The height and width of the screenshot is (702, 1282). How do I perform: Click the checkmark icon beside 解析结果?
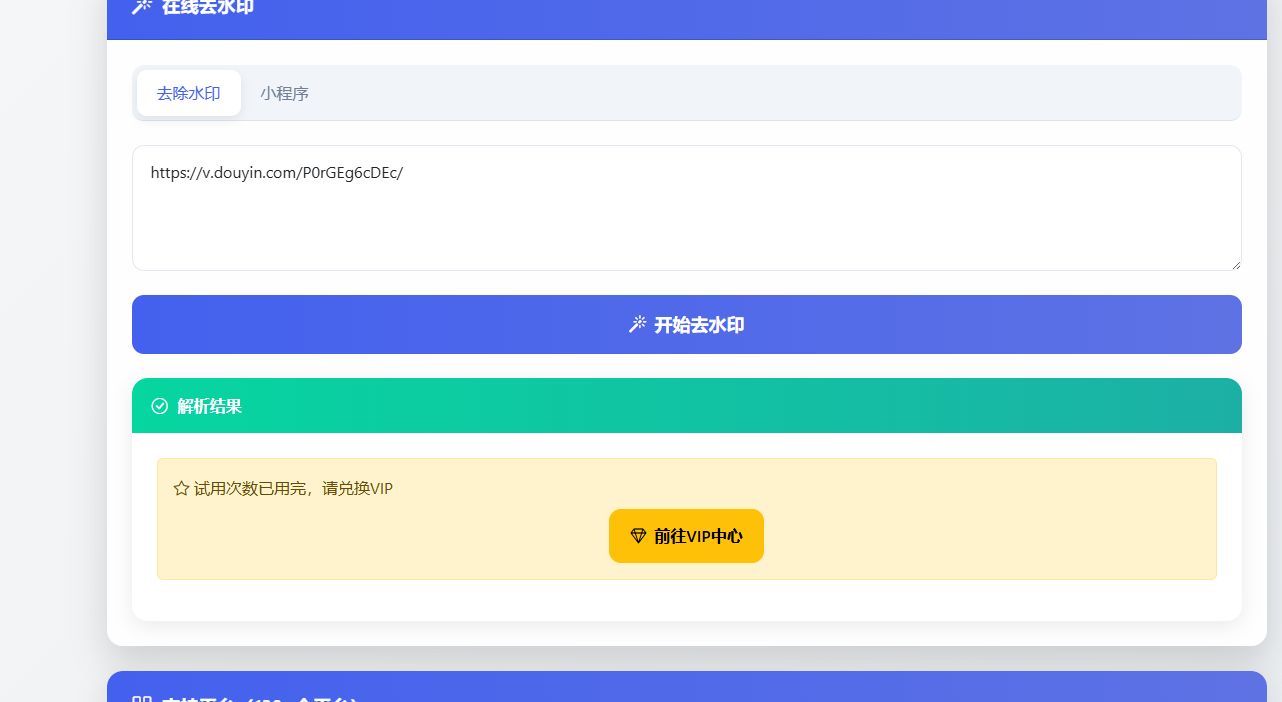click(x=159, y=406)
